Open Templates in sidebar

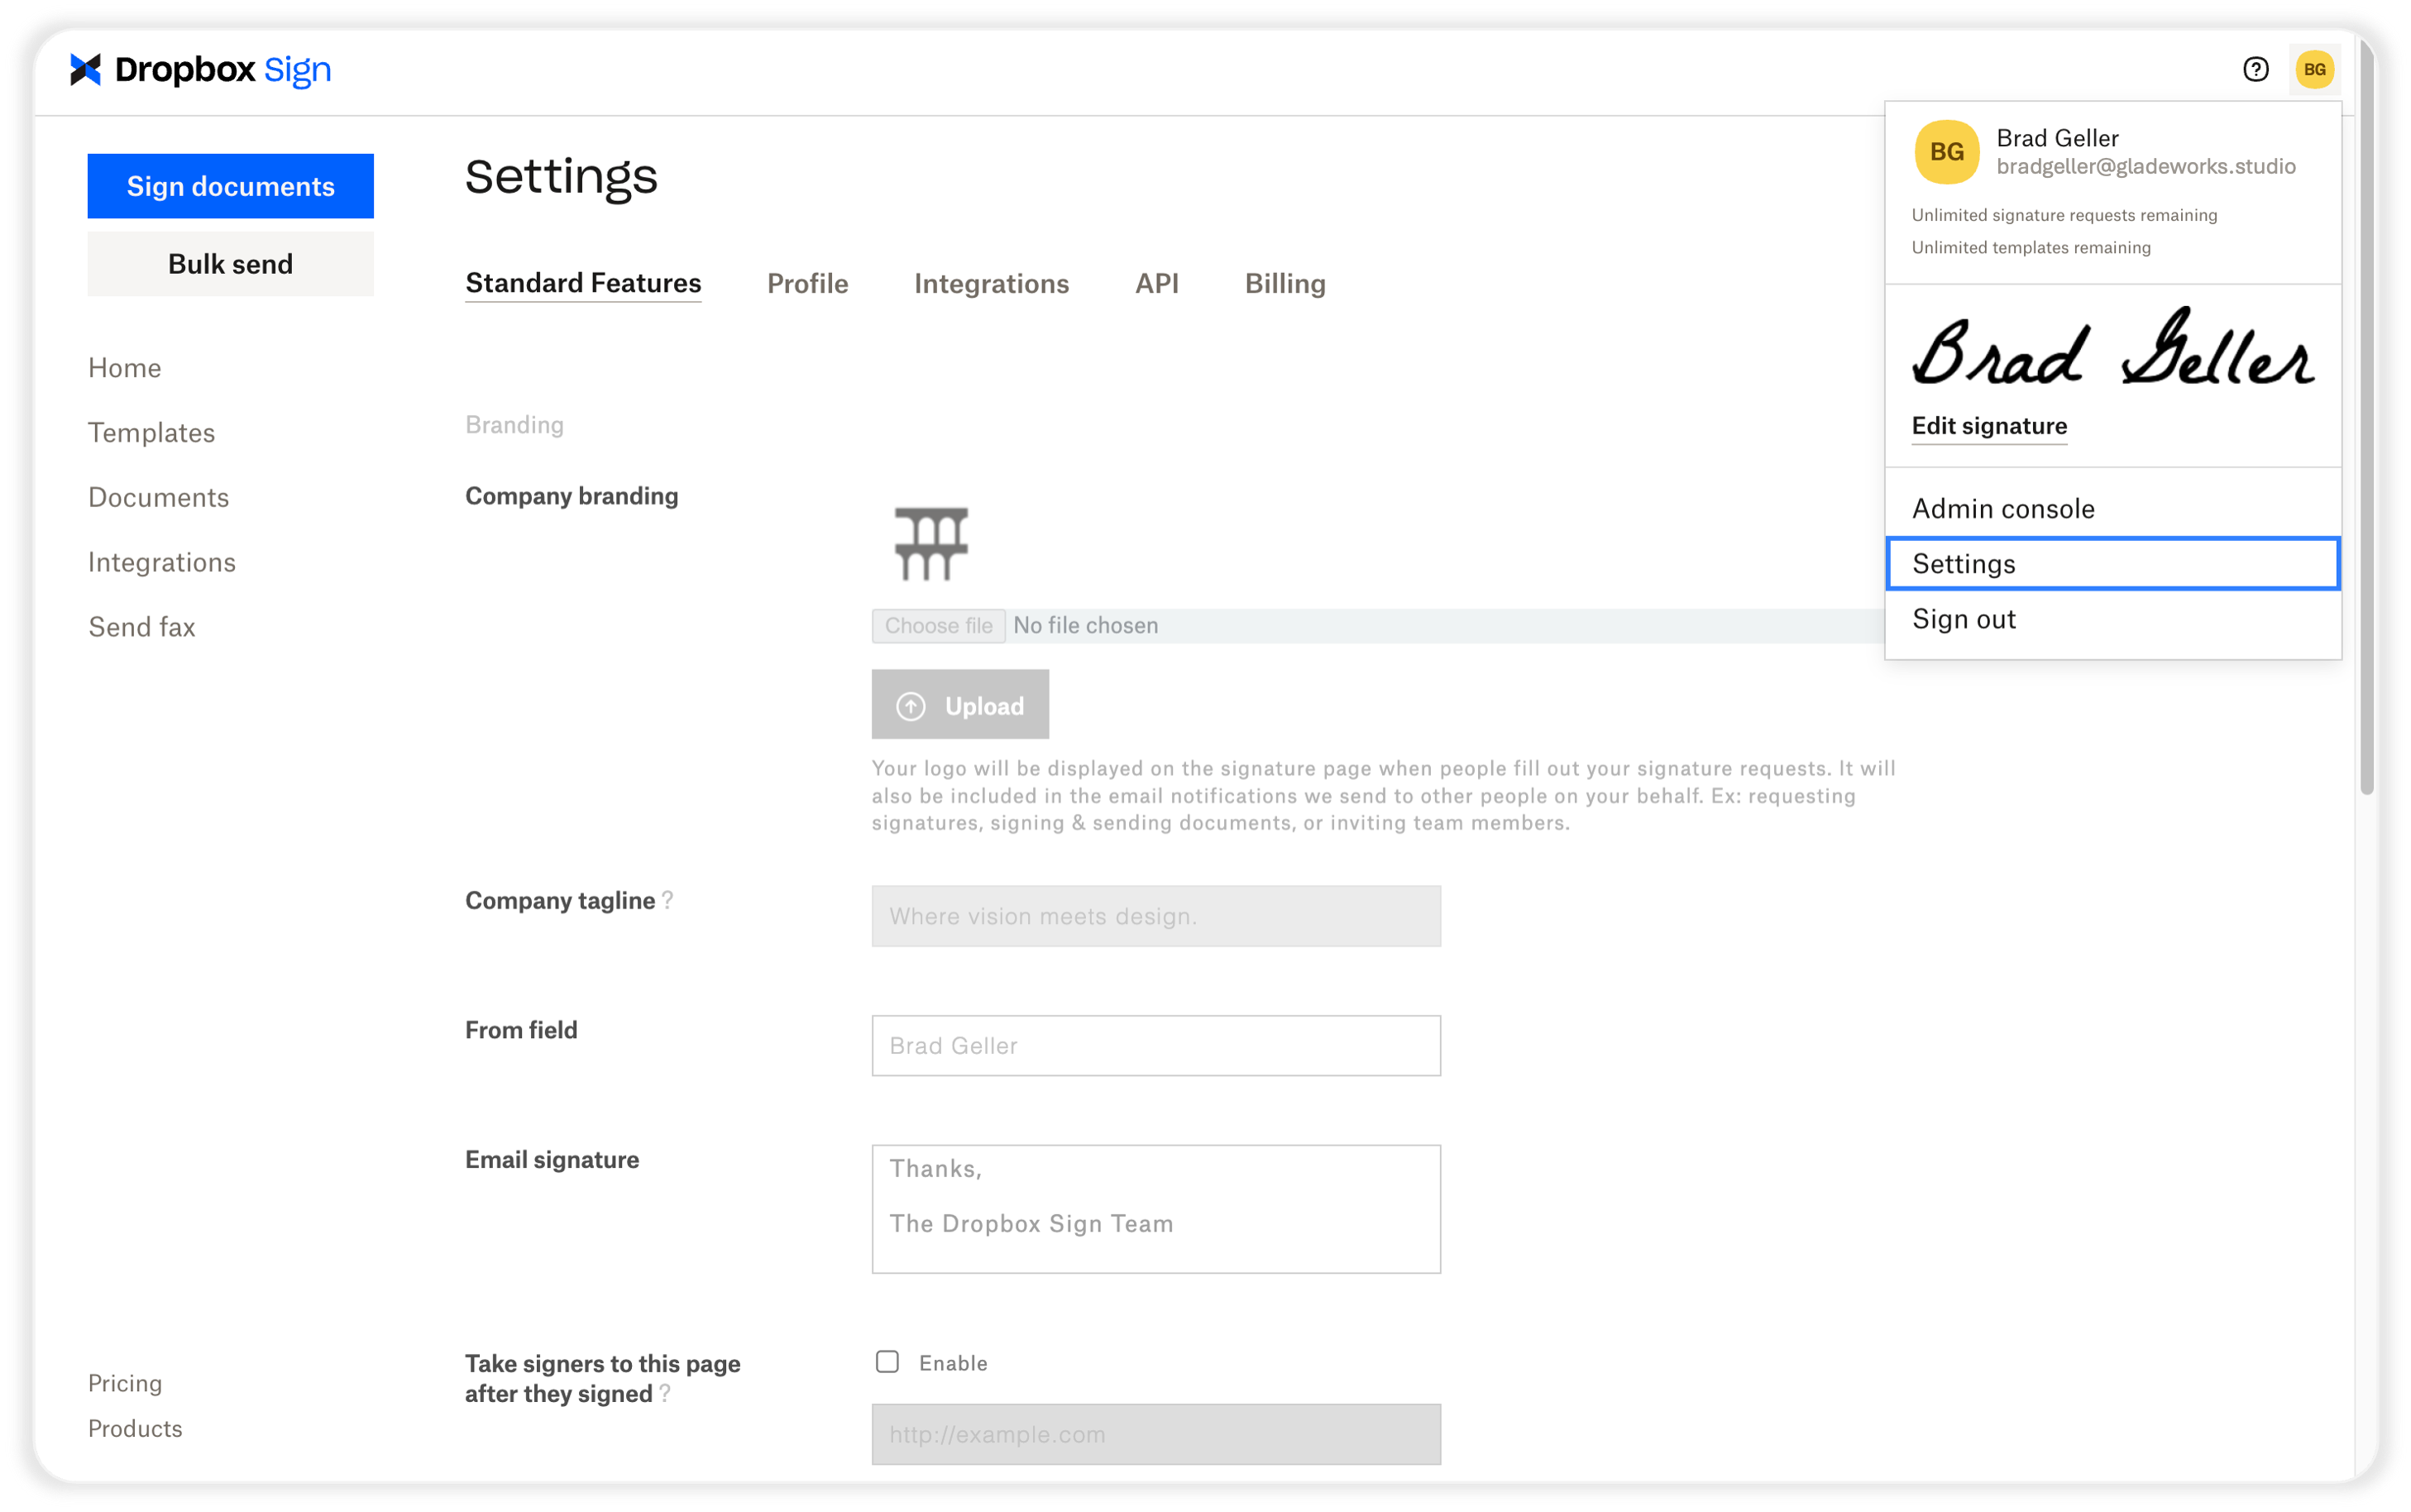(x=151, y=432)
